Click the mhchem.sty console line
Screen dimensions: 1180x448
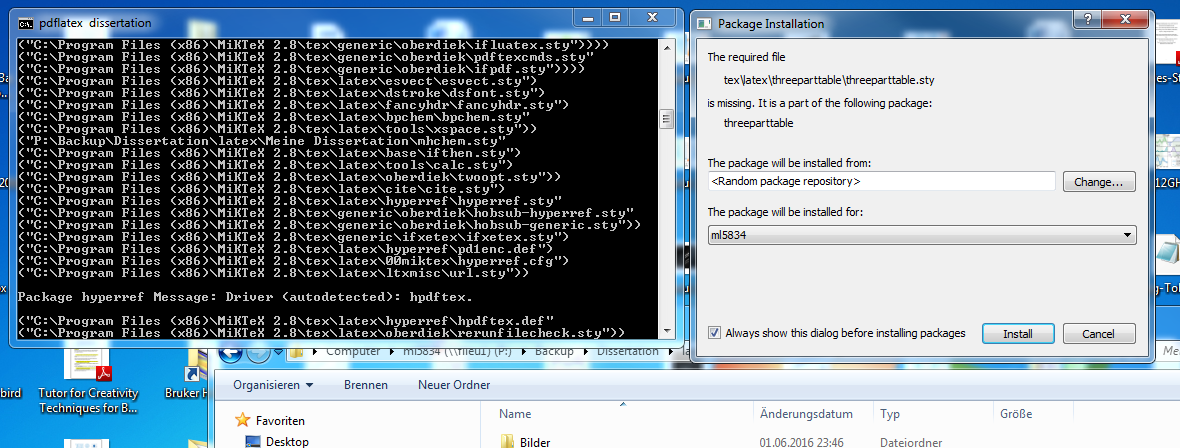point(260,141)
